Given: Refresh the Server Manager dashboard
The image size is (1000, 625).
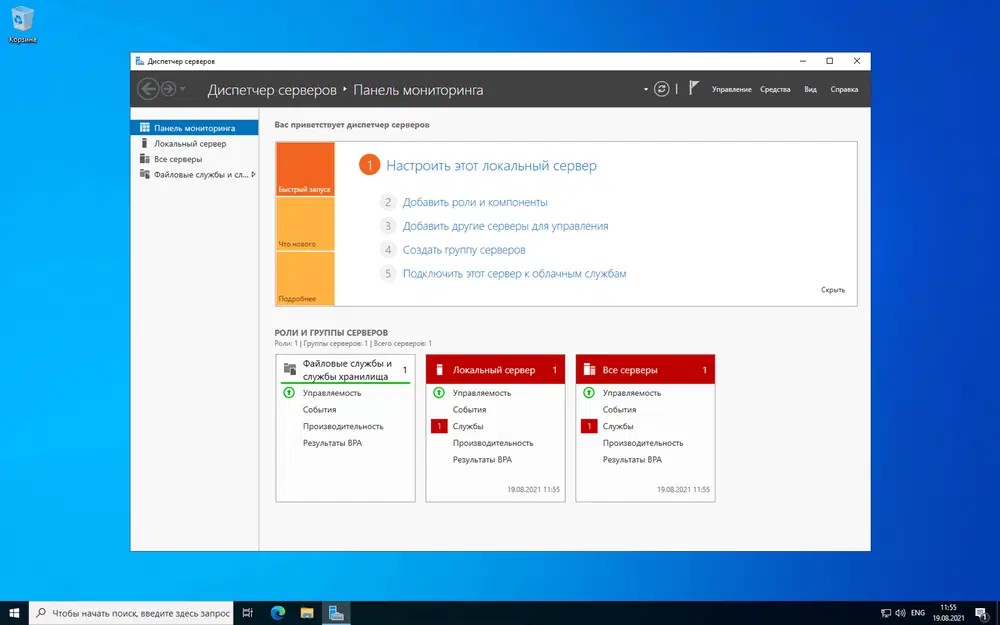Looking at the screenshot, I should (x=661, y=89).
